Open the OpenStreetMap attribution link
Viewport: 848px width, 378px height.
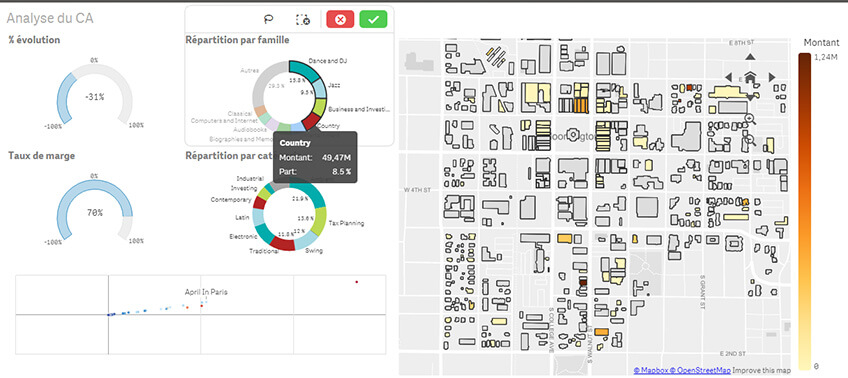pos(699,370)
